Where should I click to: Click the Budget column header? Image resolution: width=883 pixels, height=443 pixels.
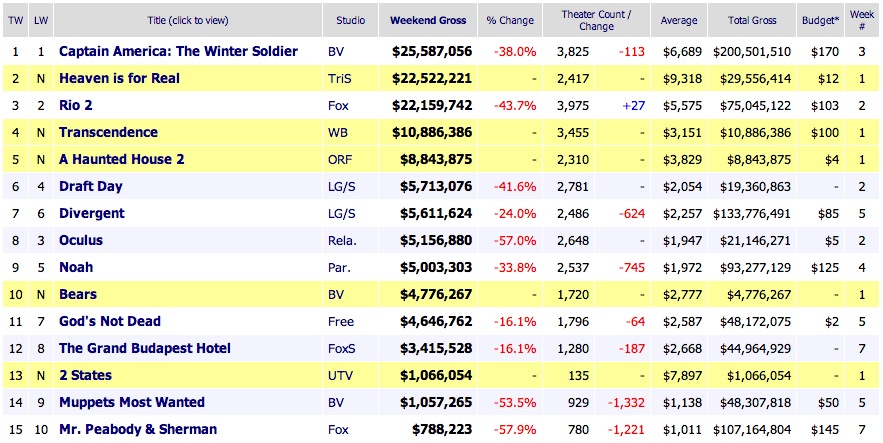[822, 20]
